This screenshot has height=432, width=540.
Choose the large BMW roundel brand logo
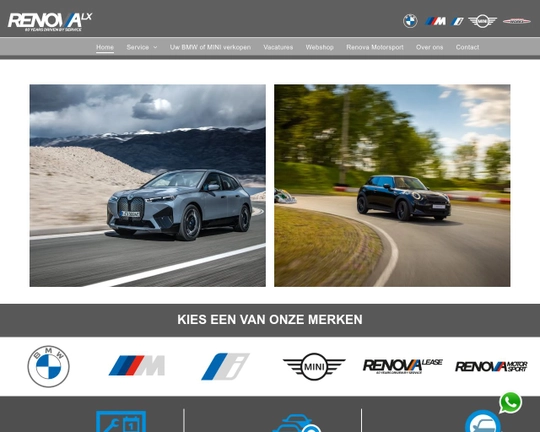(49, 366)
